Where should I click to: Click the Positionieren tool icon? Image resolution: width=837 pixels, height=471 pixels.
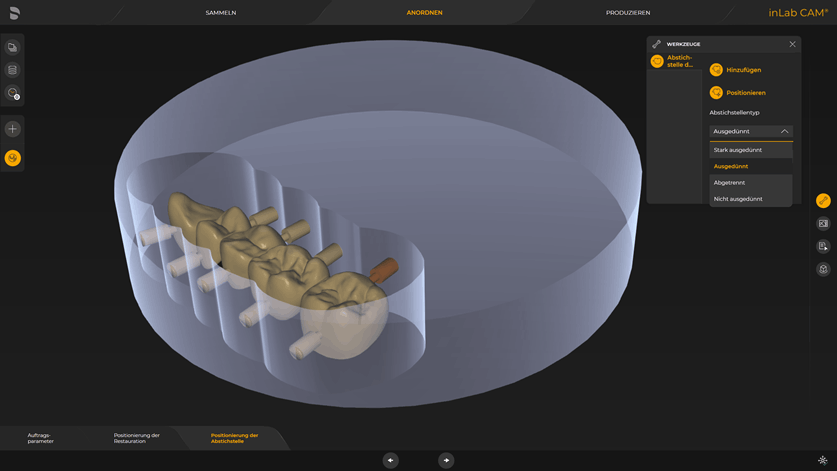(x=716, y=93)
